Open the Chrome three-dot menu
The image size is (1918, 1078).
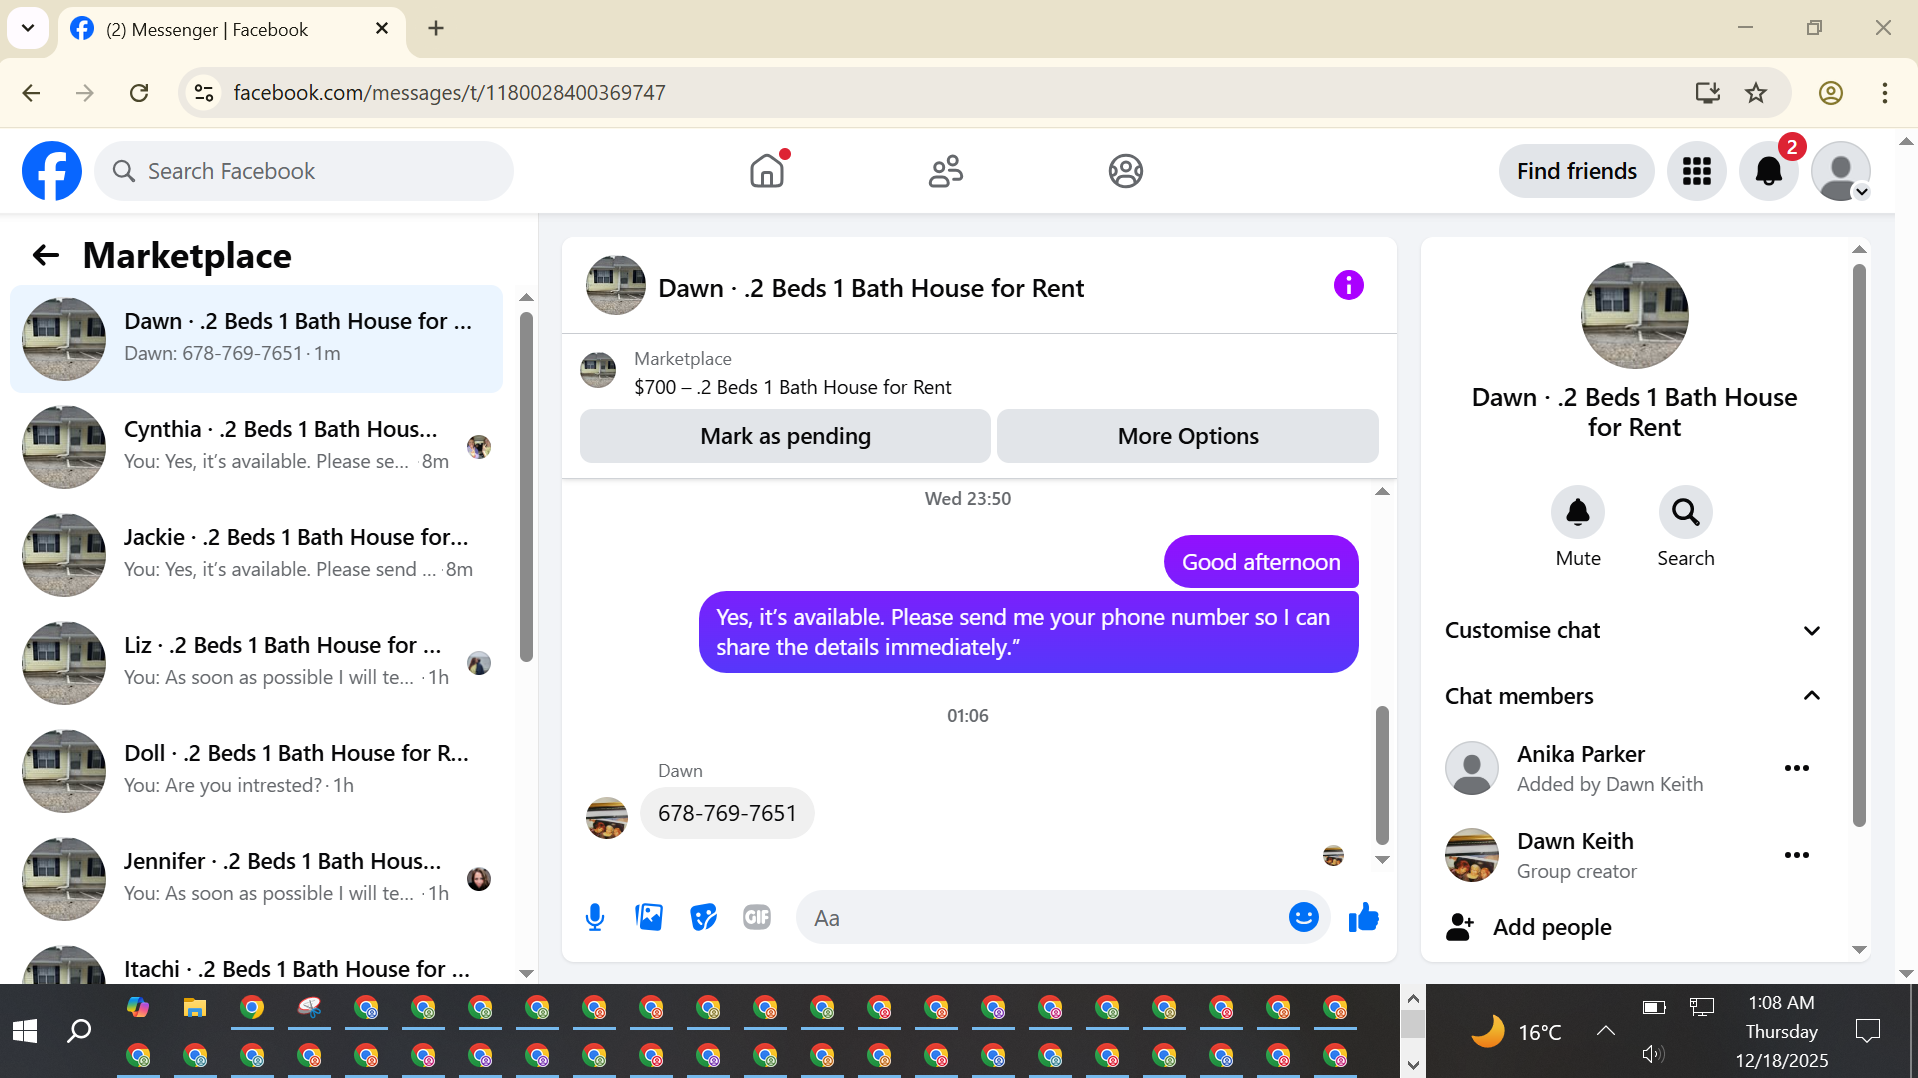coord(1885,92)
